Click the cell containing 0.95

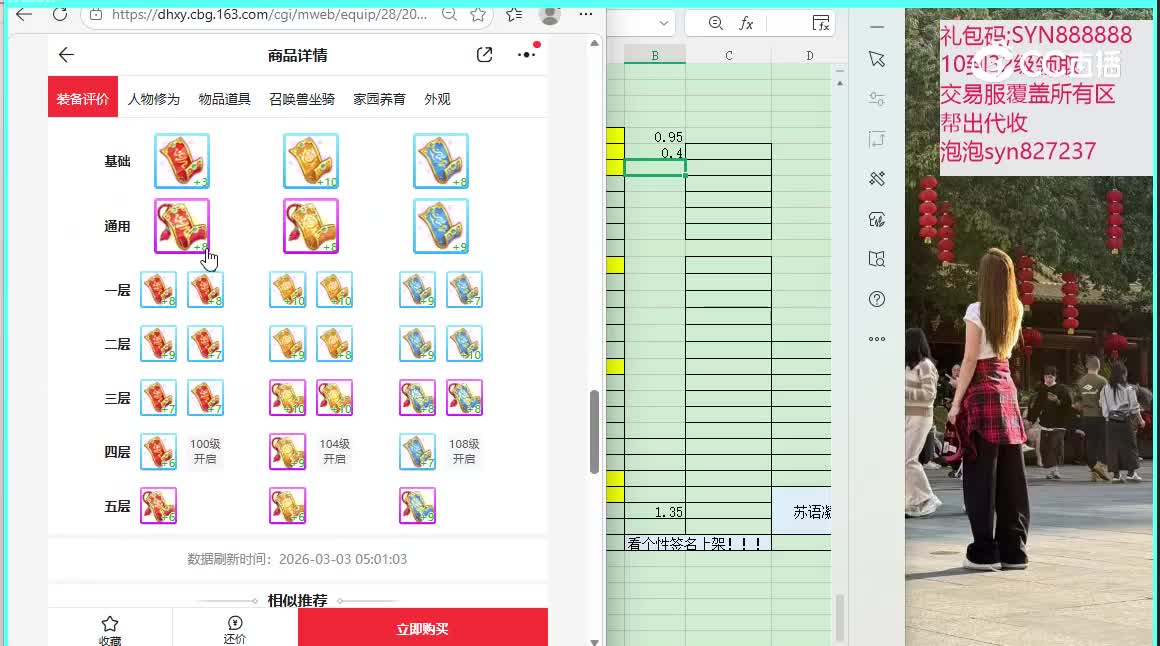[655, 136]
